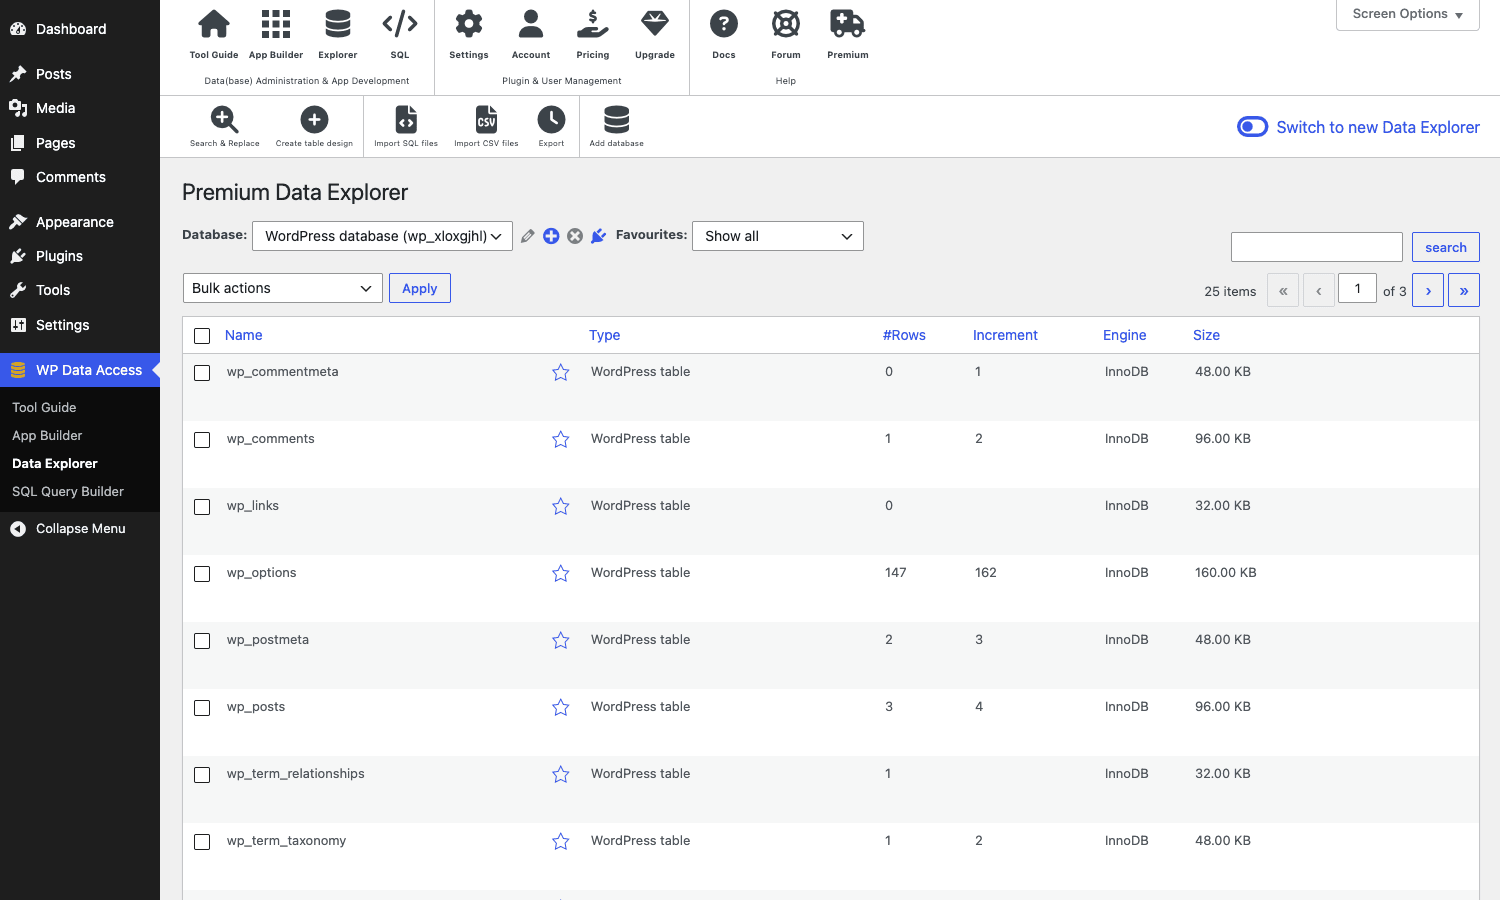
Task: Sort tables by Type column
Action: tap(605, 335)
